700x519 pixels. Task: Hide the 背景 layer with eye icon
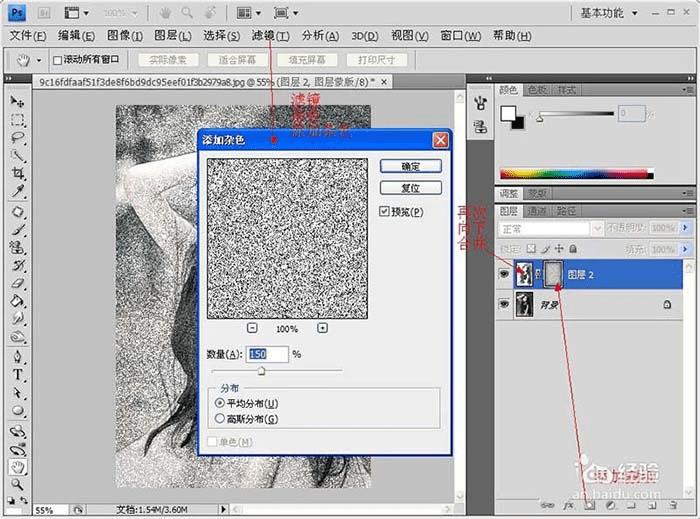click(x=504, y=304)
